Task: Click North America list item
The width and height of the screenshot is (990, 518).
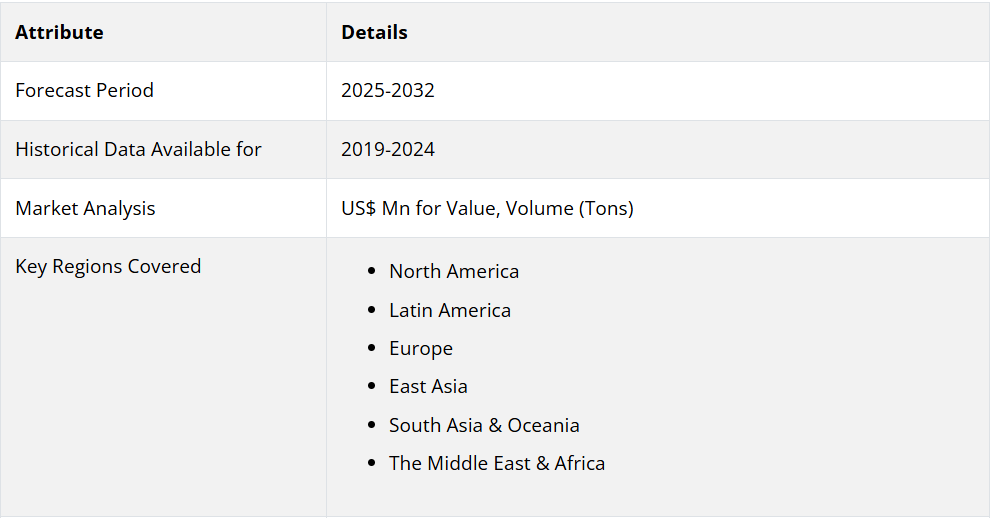Action: tap(454, 271)
